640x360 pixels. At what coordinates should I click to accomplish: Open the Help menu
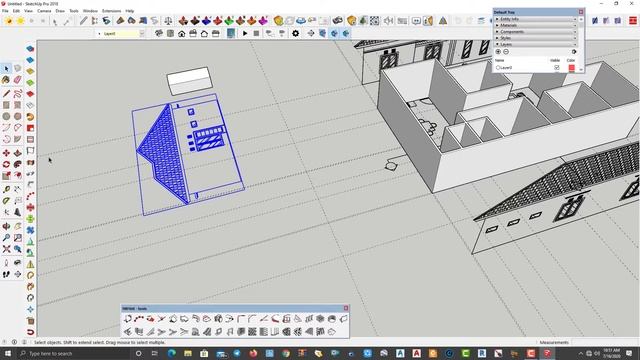coord(130,11)
